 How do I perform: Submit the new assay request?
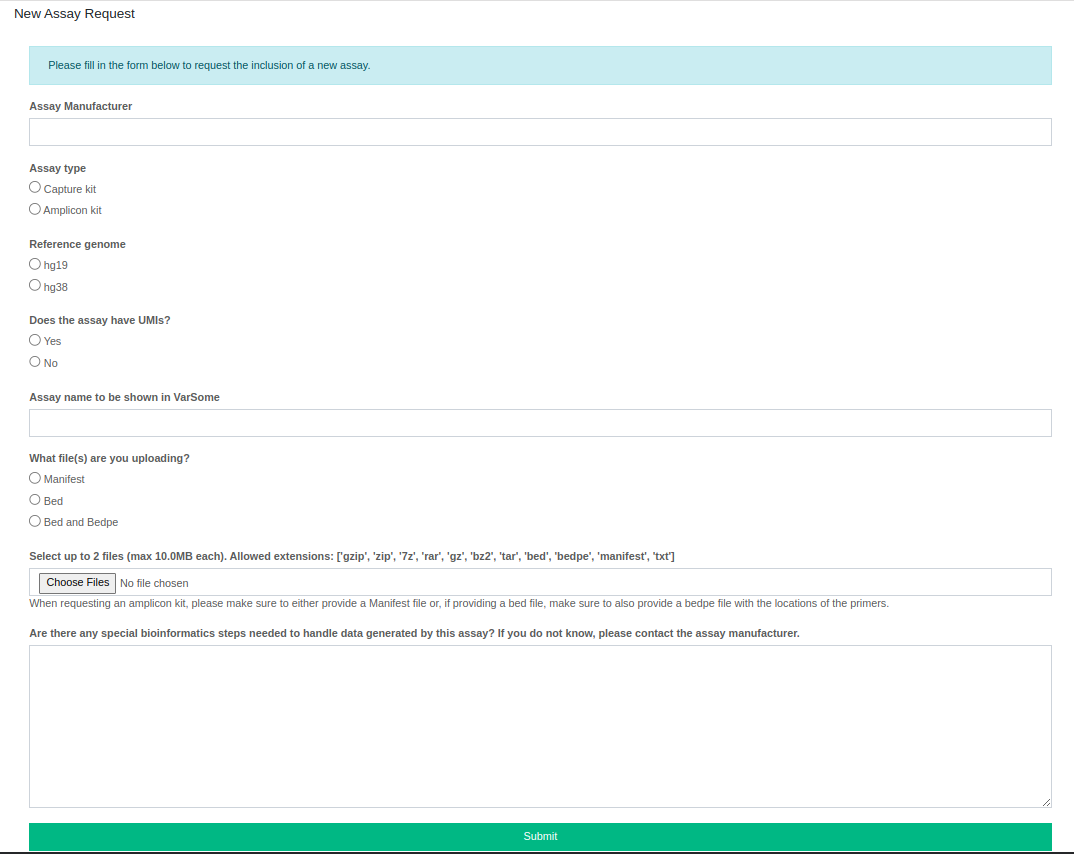click(x=540, y=836)
